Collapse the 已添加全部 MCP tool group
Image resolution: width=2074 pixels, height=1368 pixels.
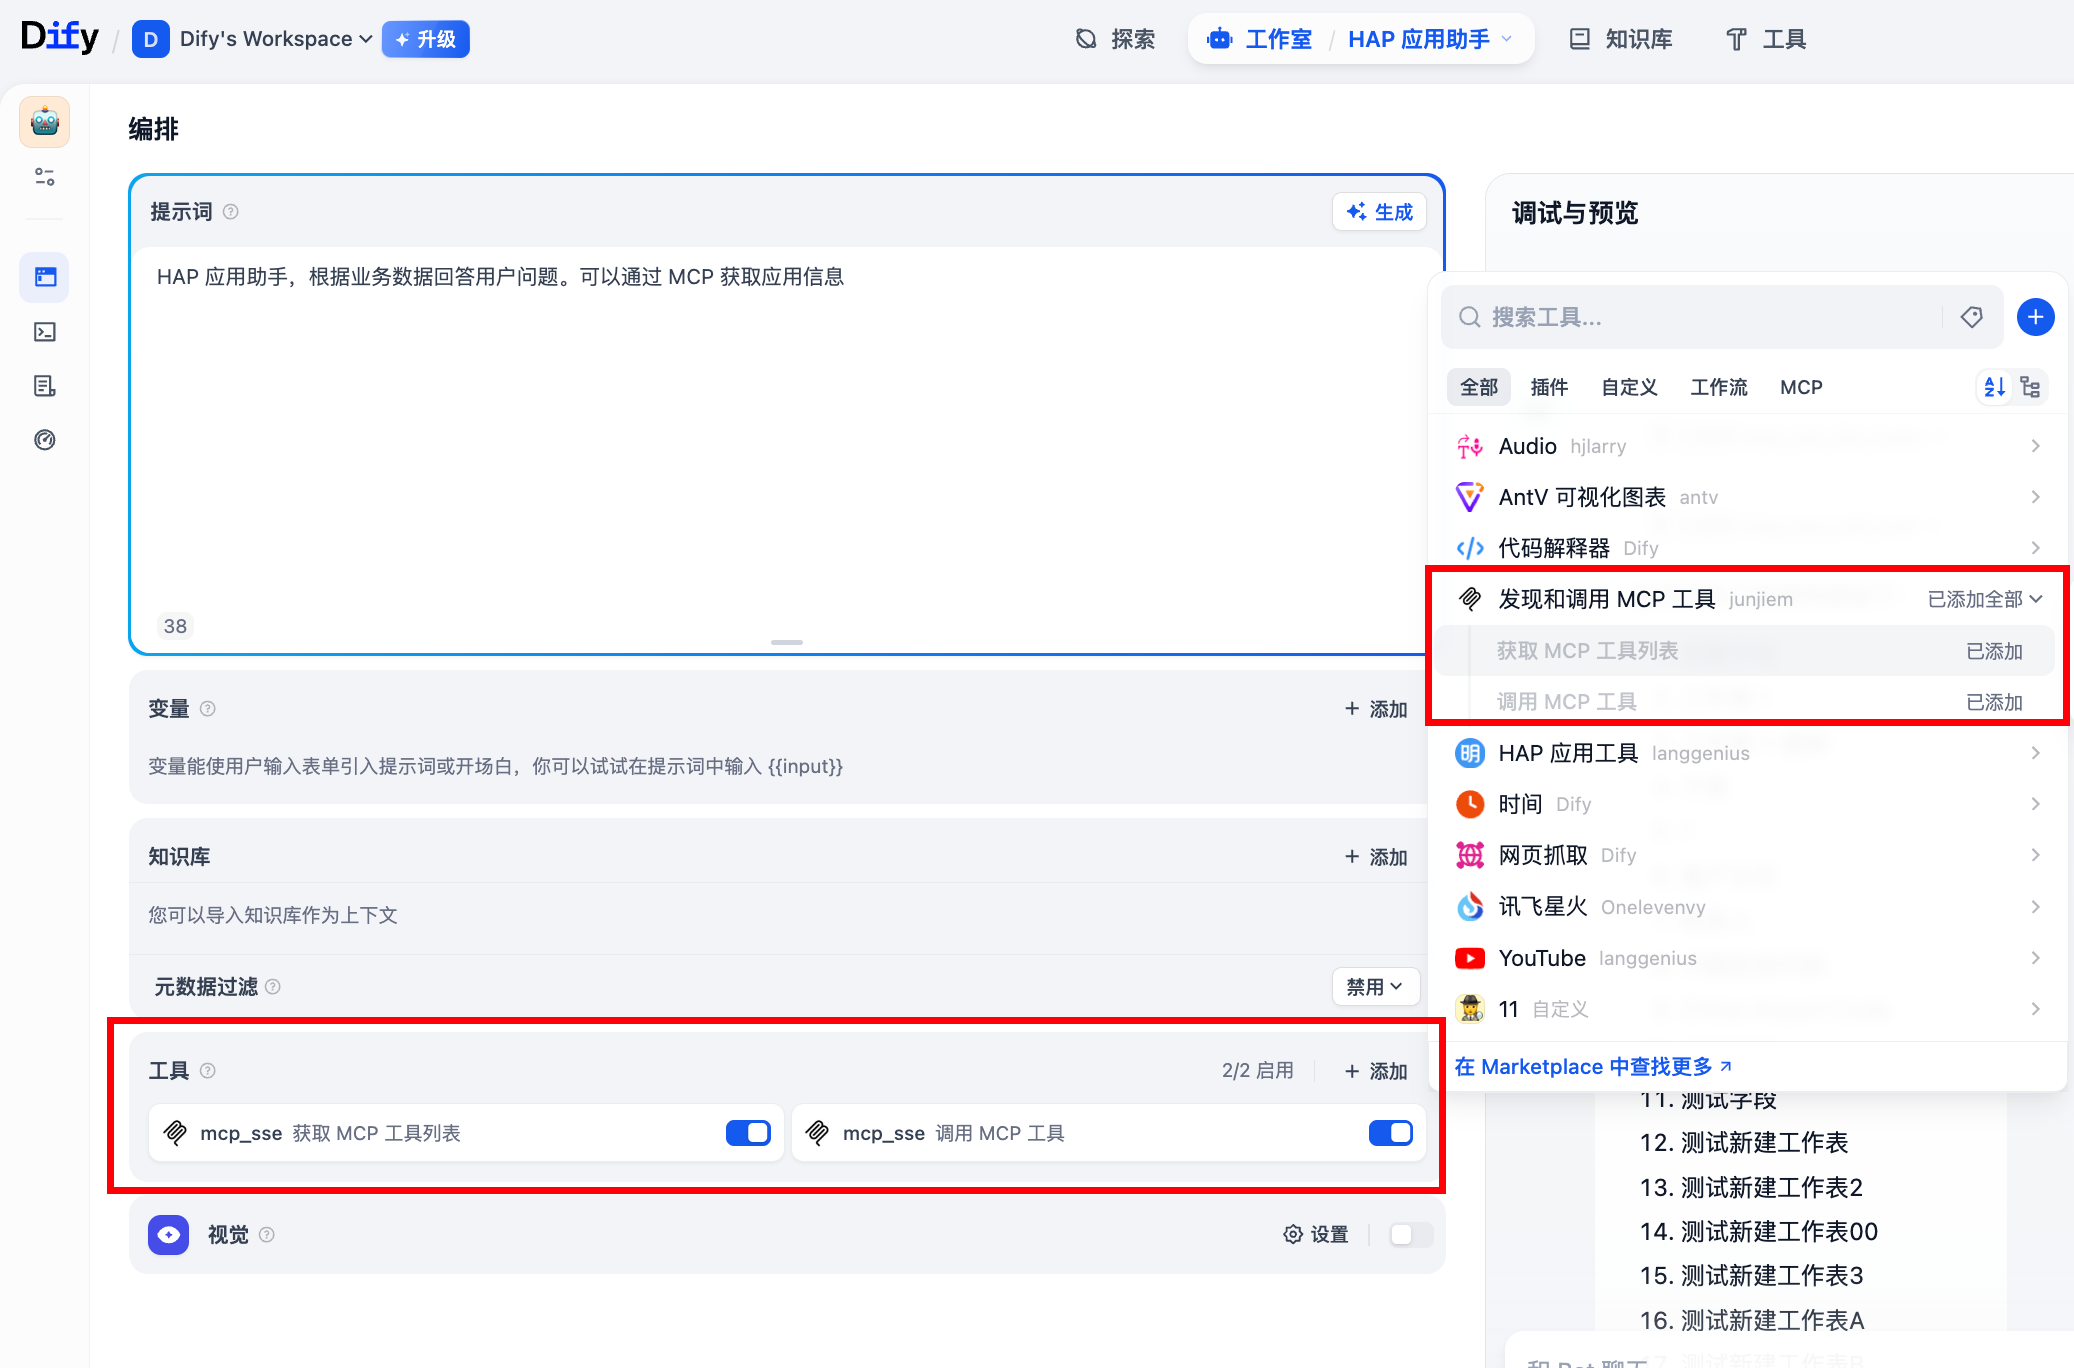1984,599
